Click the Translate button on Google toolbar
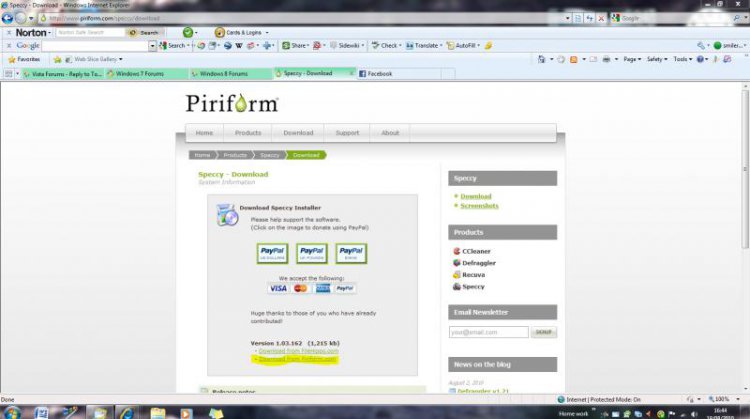The height and width of the screenshot is (419, 750). pyautogui.click(x=424, y=45)
